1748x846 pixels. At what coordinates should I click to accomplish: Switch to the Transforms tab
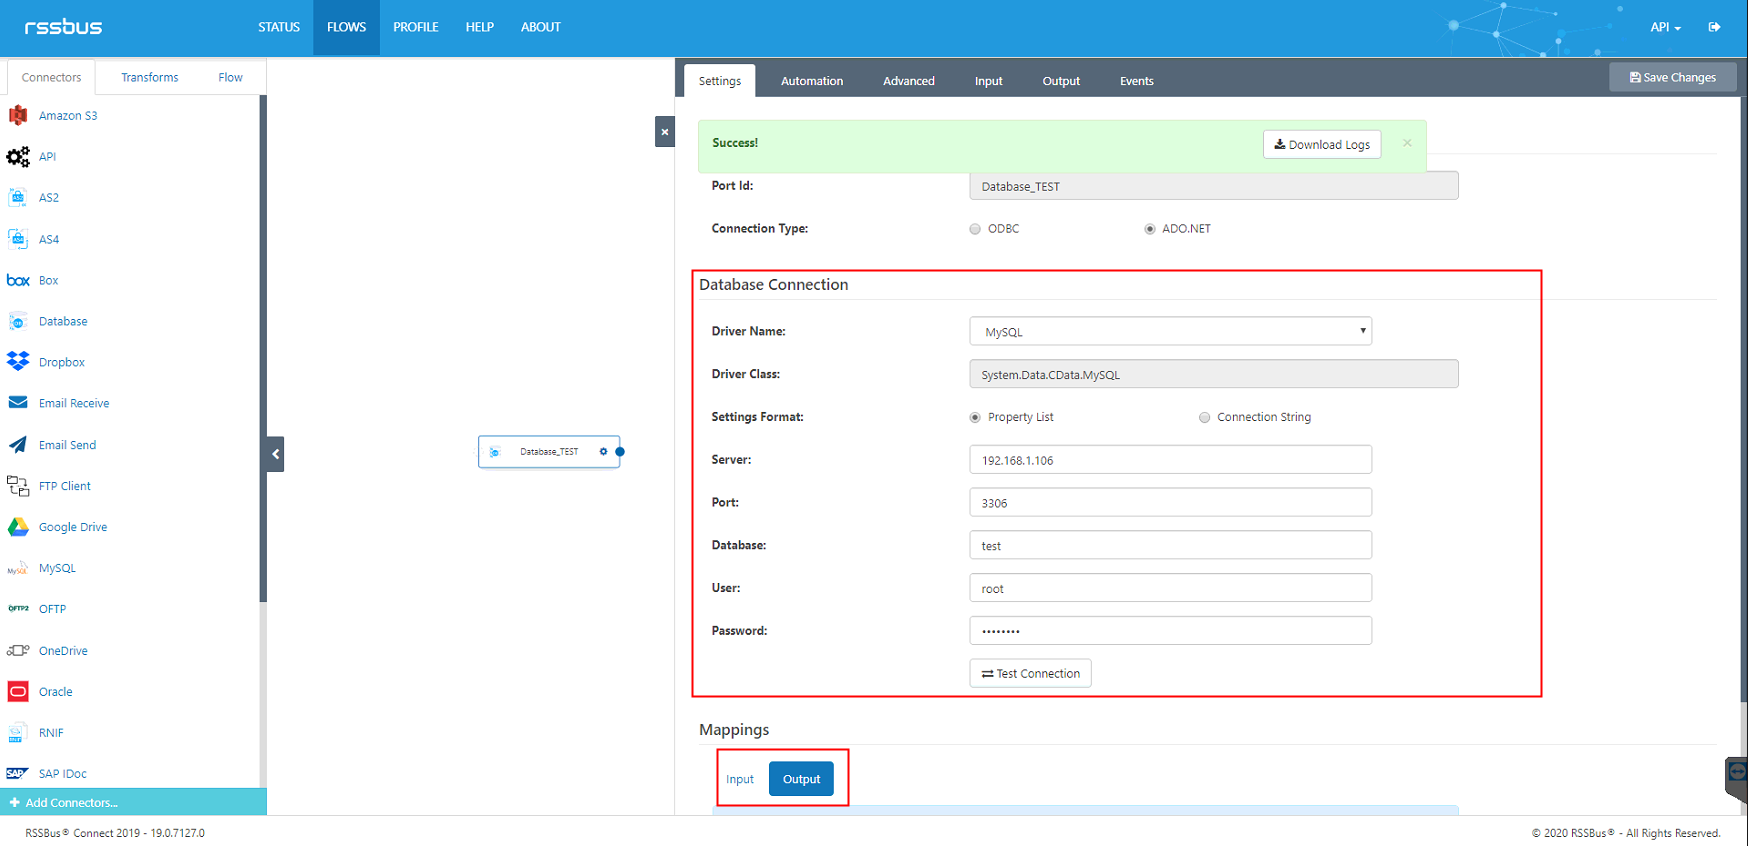(x=150, y=77)
